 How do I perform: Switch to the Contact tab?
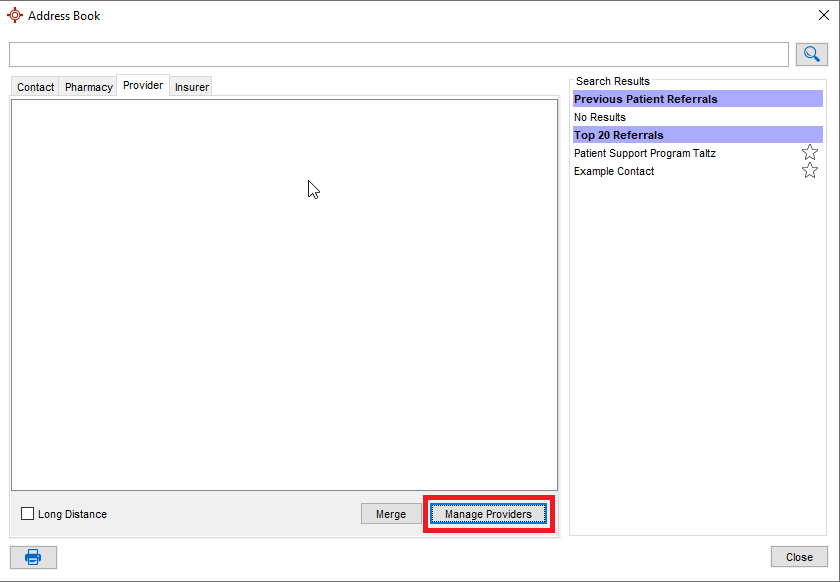[35, 87]
